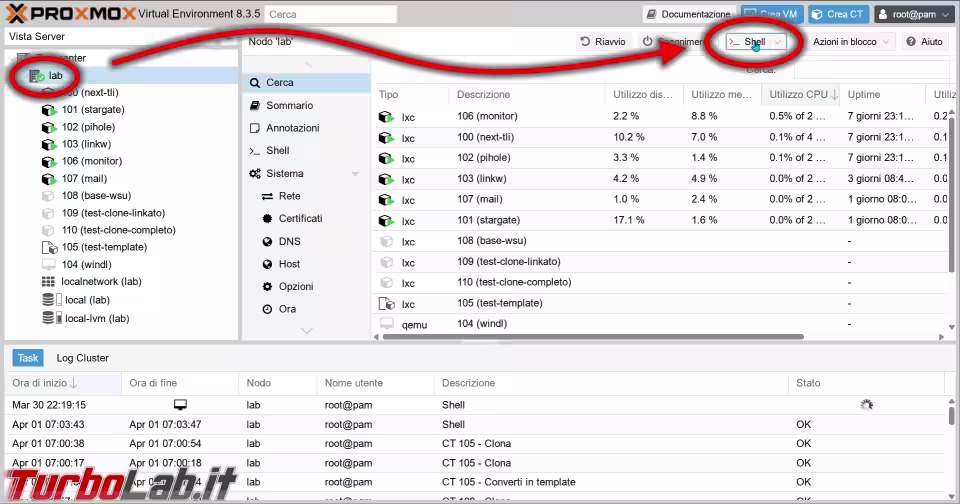Click the local-lvm (lab) storage icon
This screenshot has height=504, width=960.
pyautogui.click(x=51, y=318)
